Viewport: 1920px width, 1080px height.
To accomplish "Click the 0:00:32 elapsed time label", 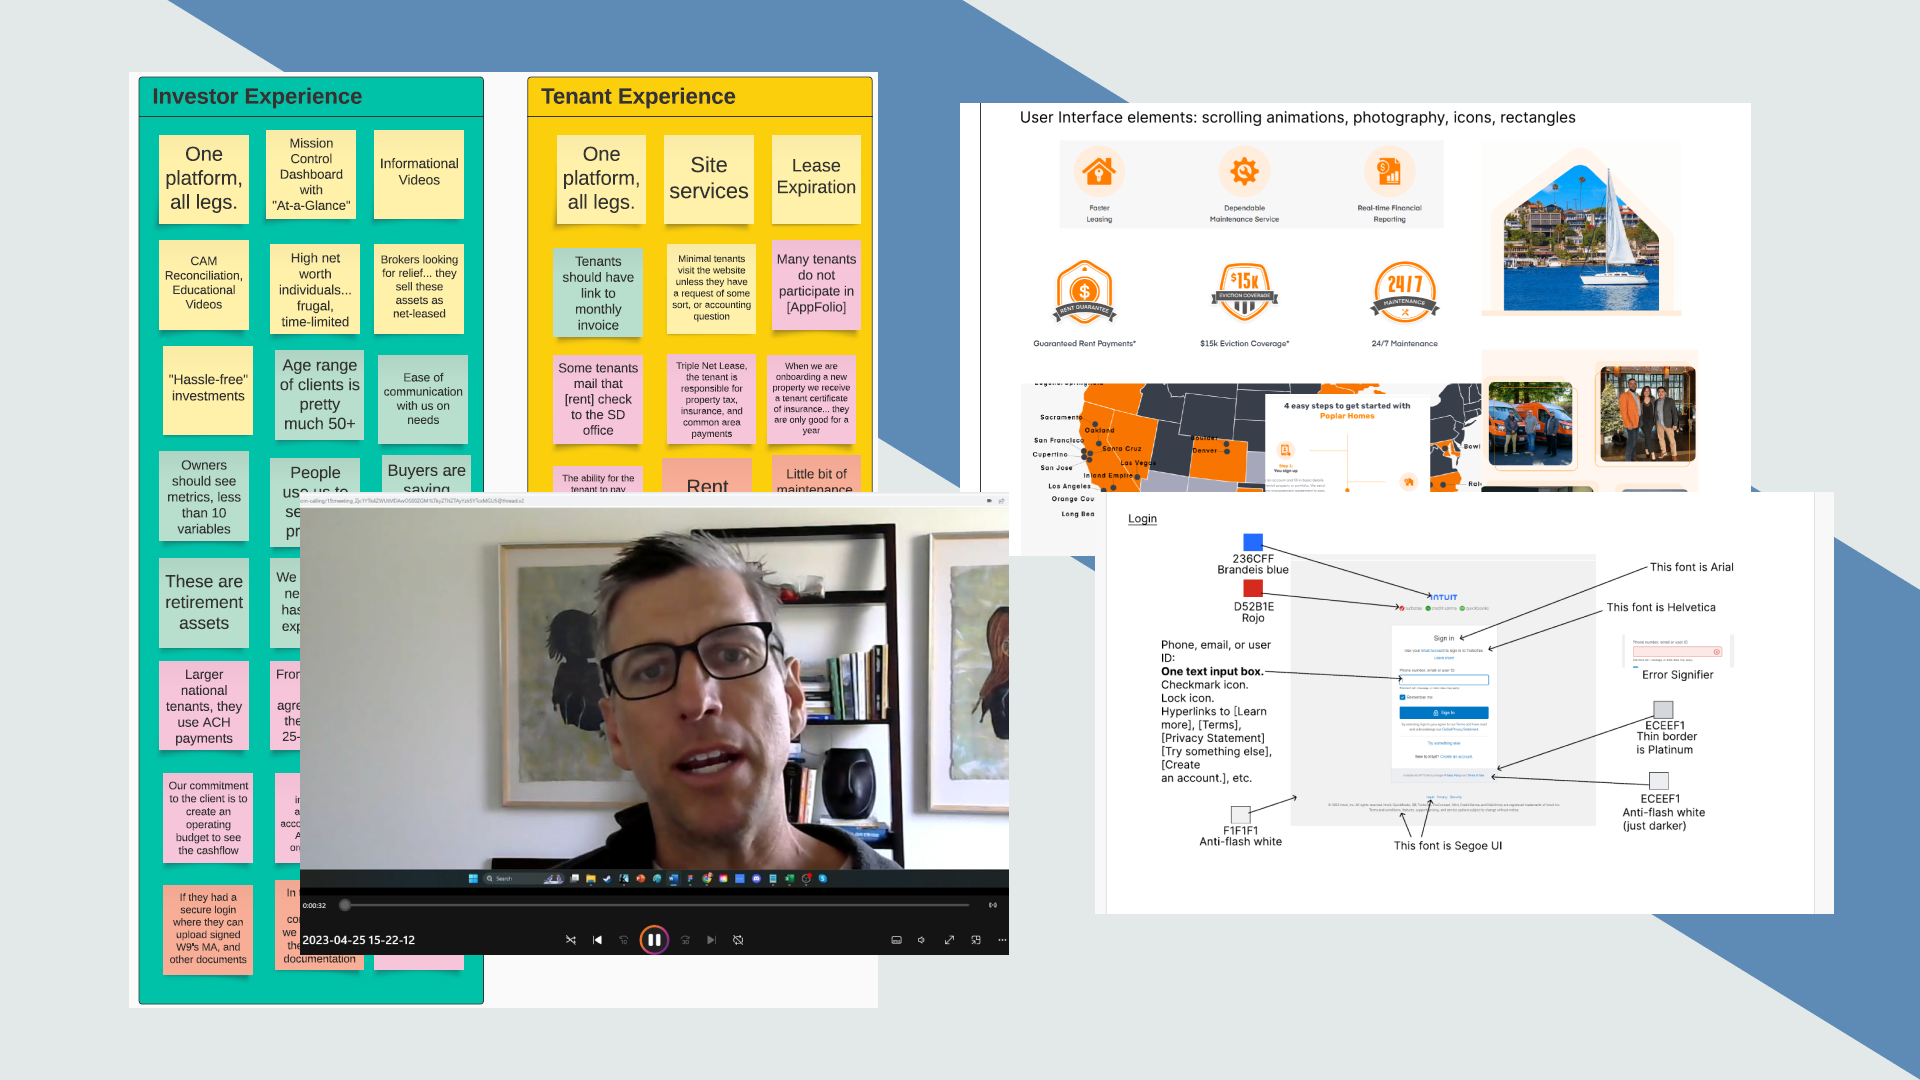I will click(x=314, y=906).
